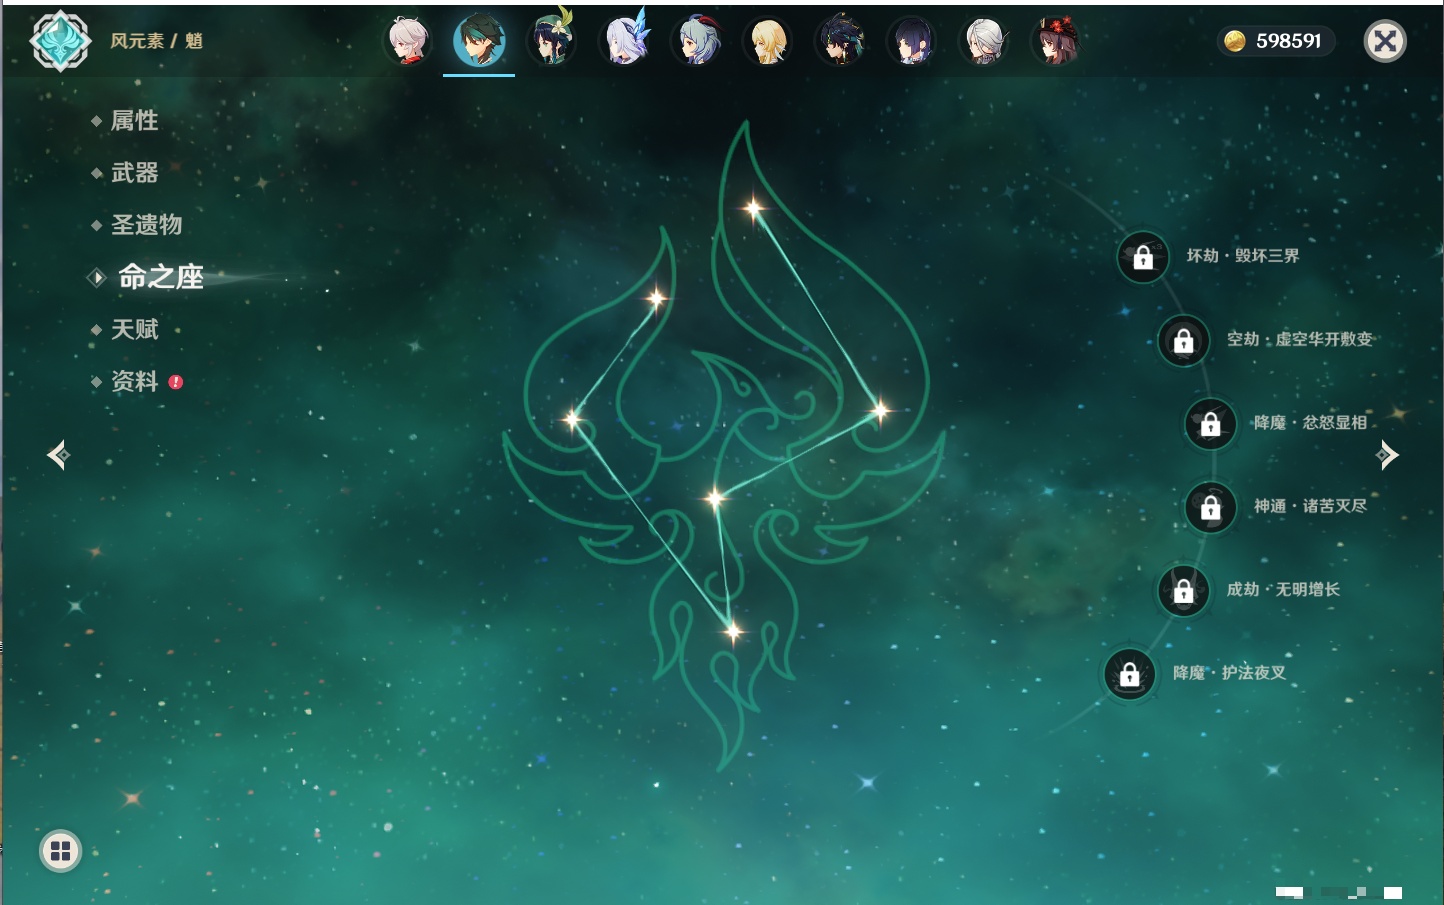The width and height of the screenshot is (1444, 905).
Task: Select Venti's avatar with green beret
Action: tap(551, 41)
